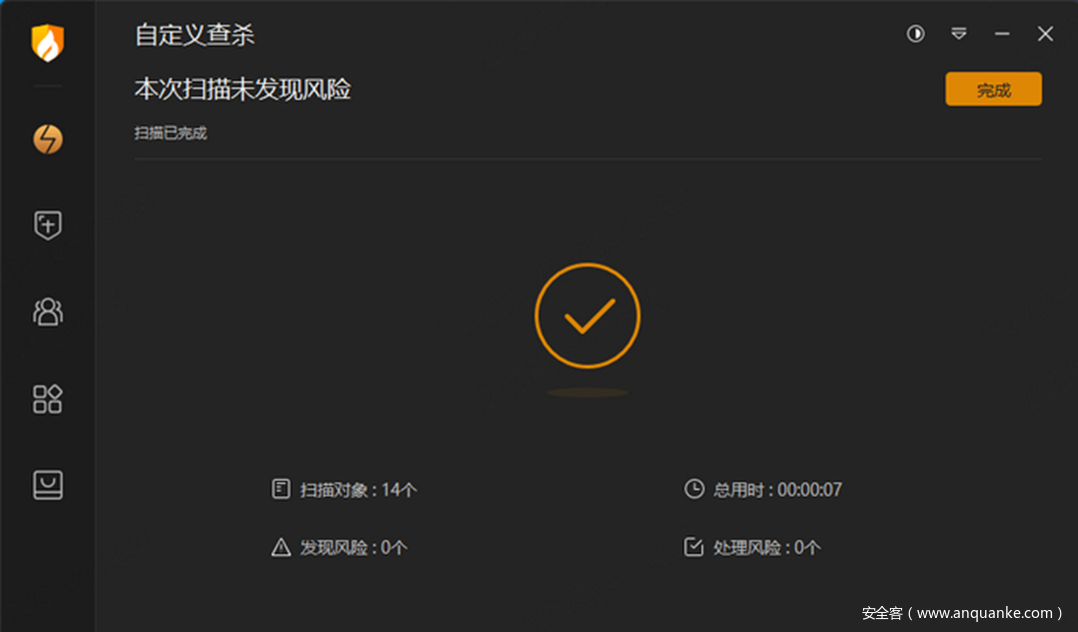Viewport: 1078px width, 632px height.
Task: Click 本次扫描未发现风险 heading
Action: [x=243, y=89]
